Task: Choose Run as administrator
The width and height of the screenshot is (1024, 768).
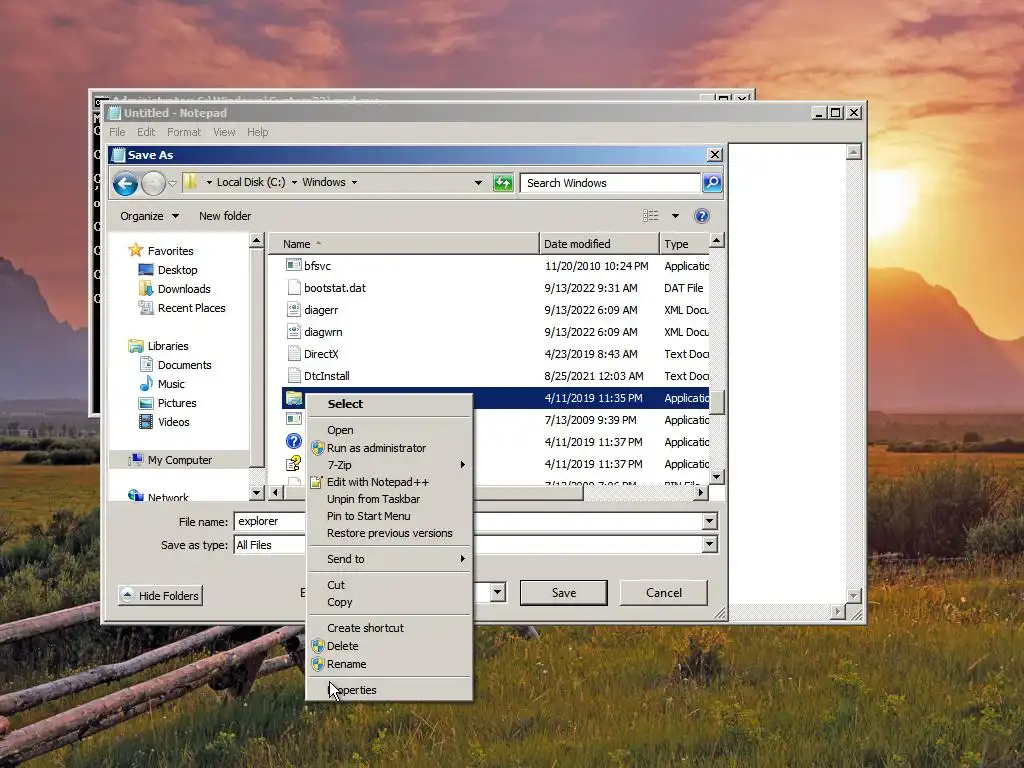Action: click(389, 448)
